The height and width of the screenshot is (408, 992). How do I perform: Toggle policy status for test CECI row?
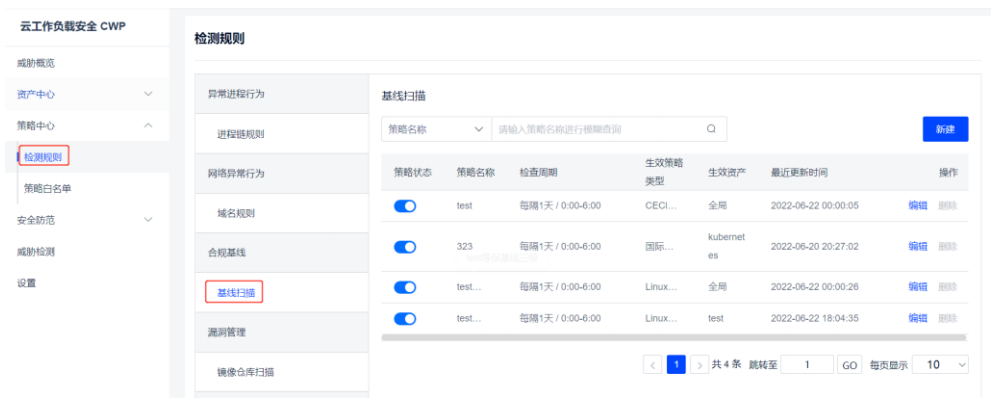coord(405,206)
